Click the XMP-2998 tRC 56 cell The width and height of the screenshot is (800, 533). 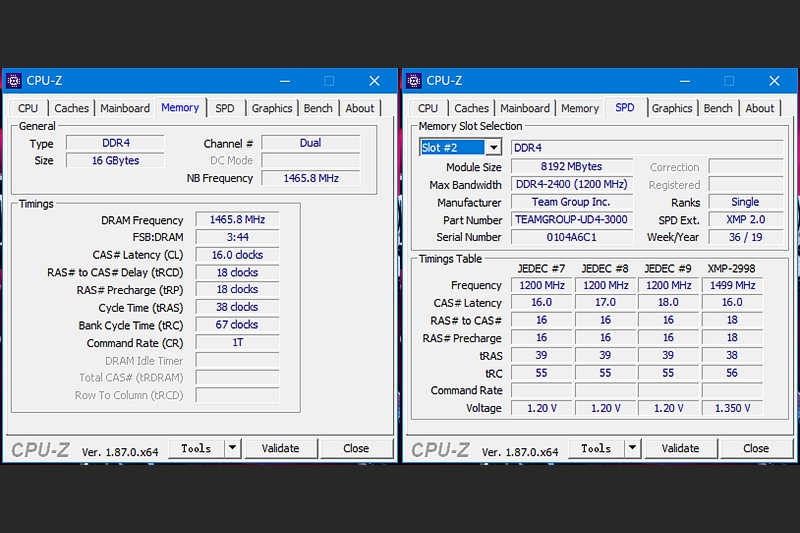[733, 373]
